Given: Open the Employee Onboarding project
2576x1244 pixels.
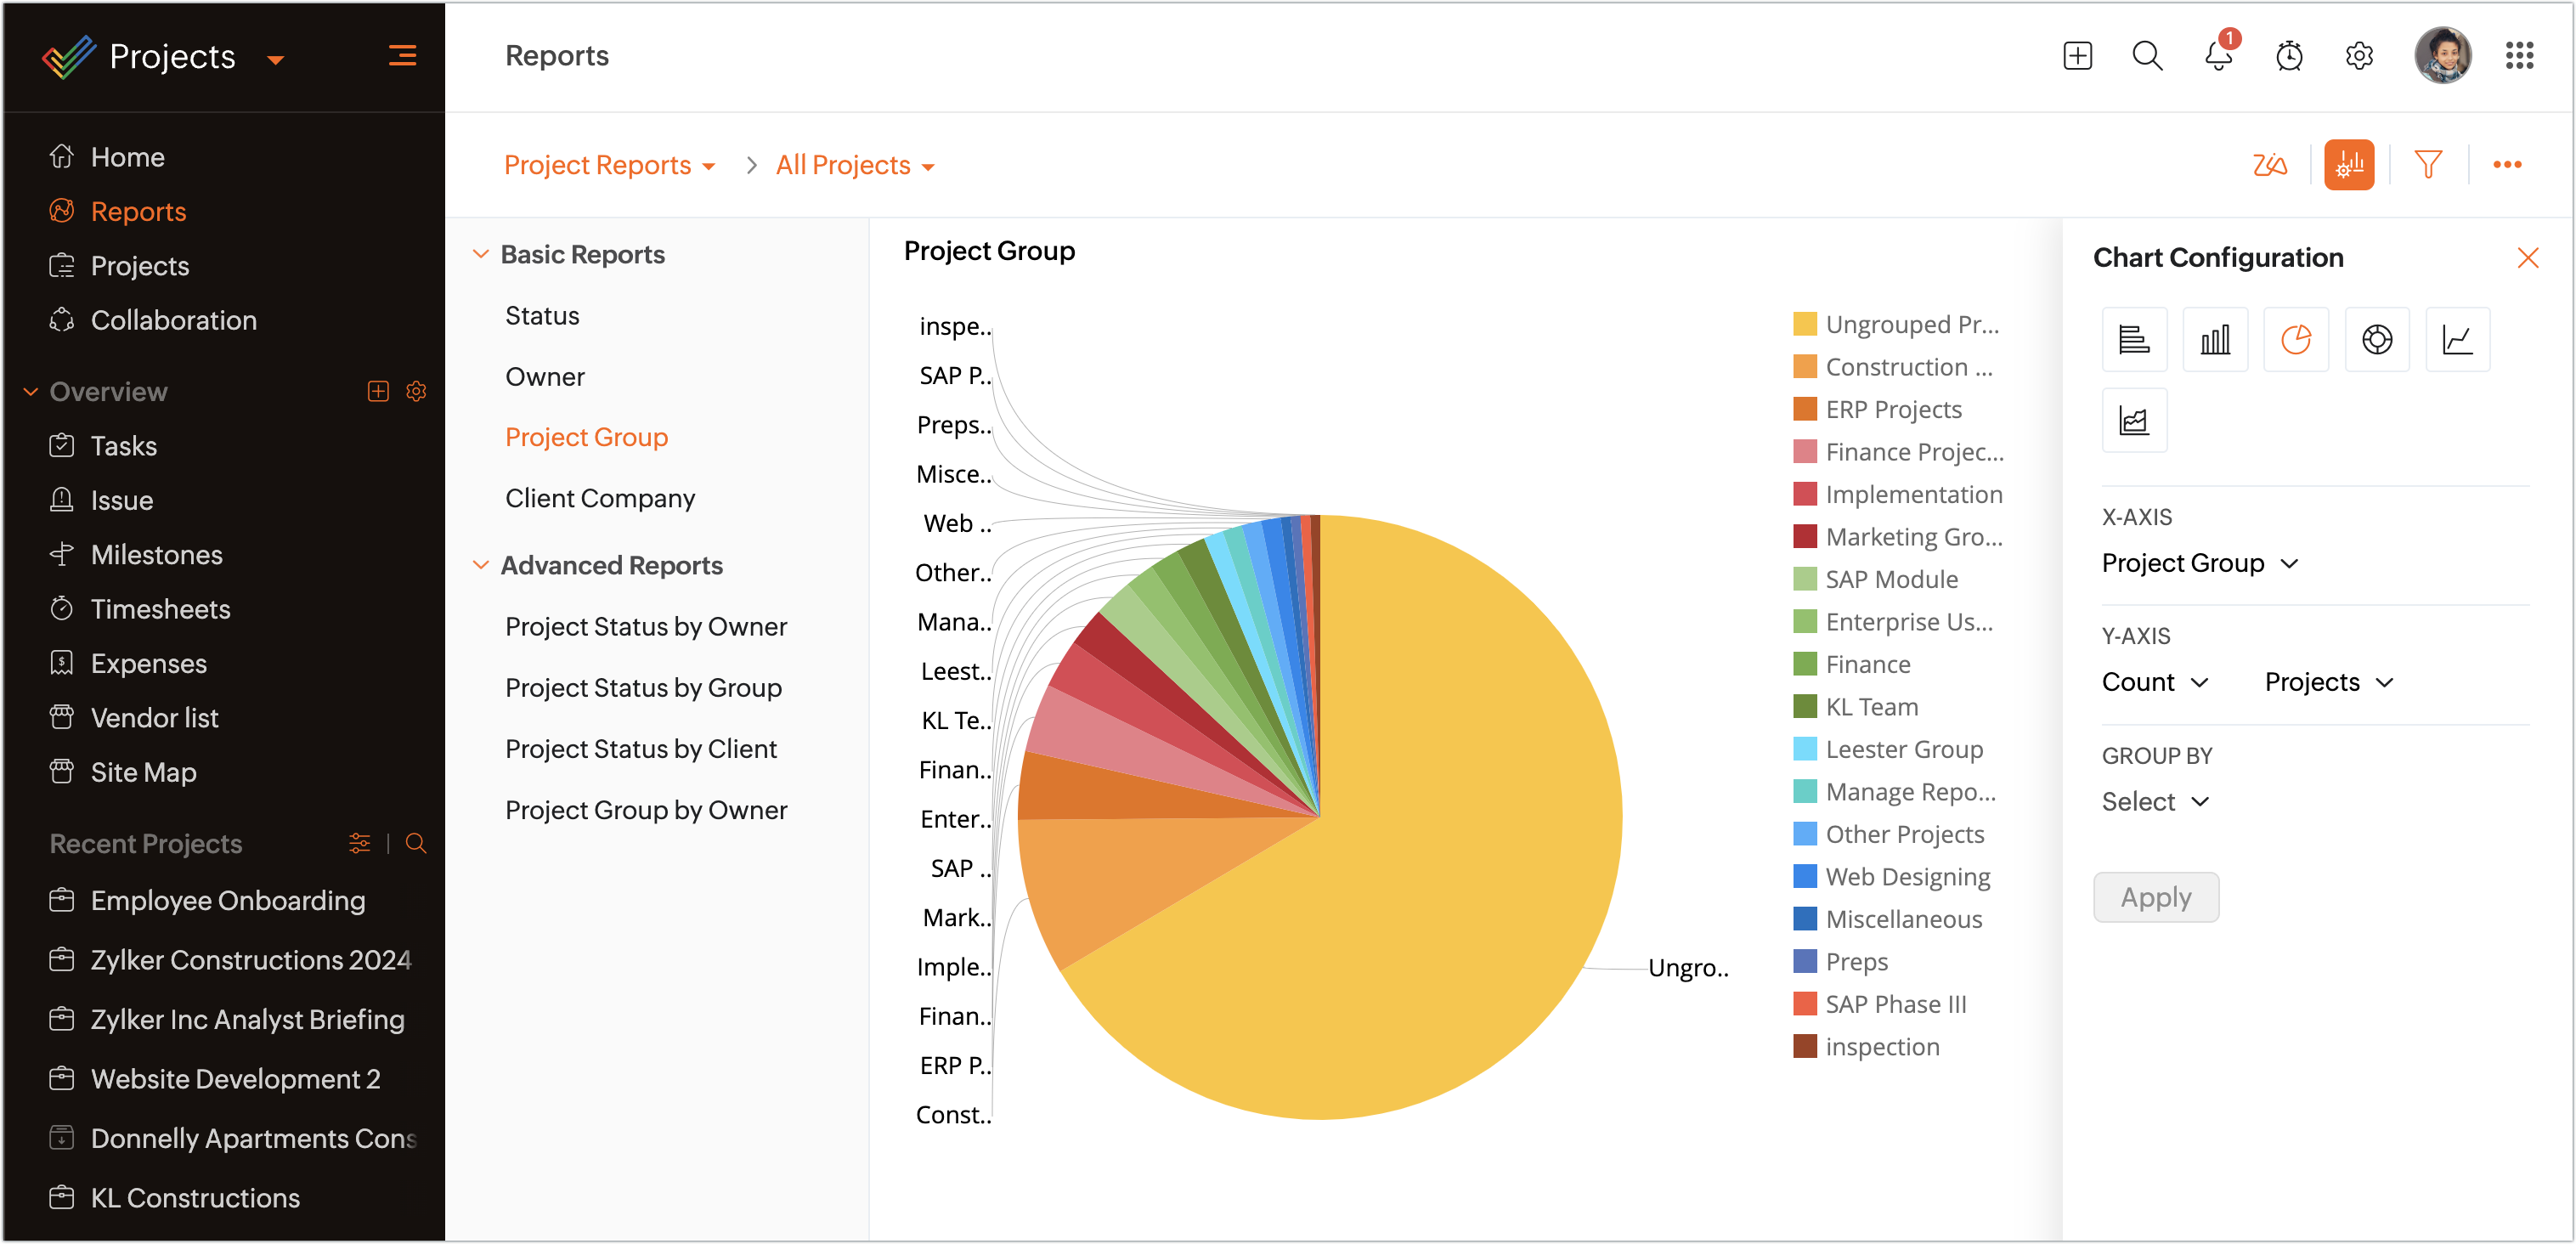Looking at the screenshot, I should (x=227, y=900).
